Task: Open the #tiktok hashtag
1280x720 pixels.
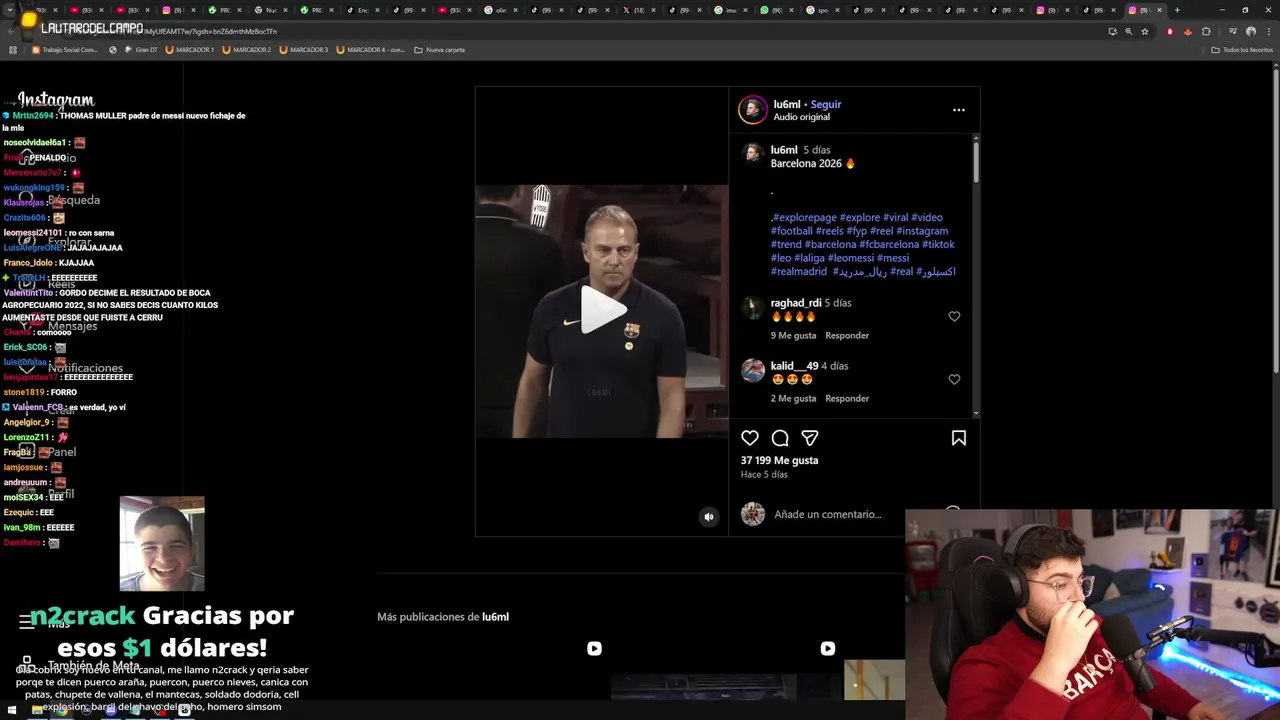Action: pos(938,244)
